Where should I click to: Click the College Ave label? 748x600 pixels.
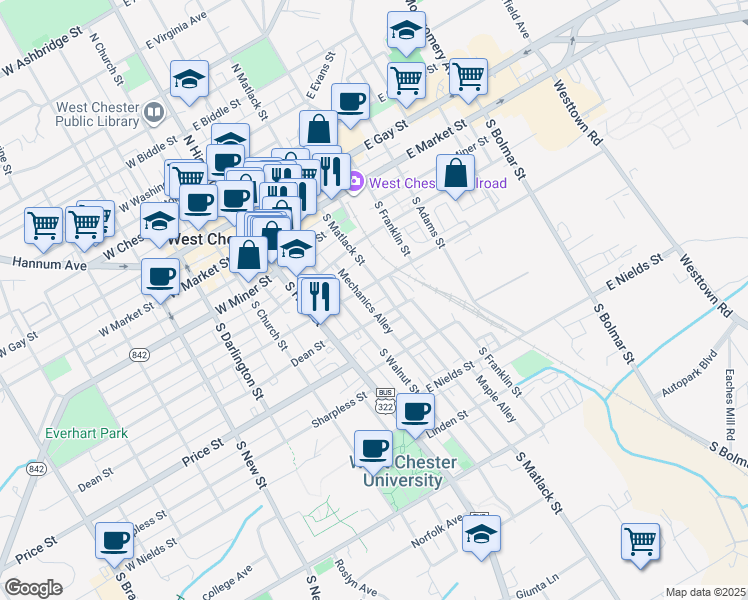point(227,582)
